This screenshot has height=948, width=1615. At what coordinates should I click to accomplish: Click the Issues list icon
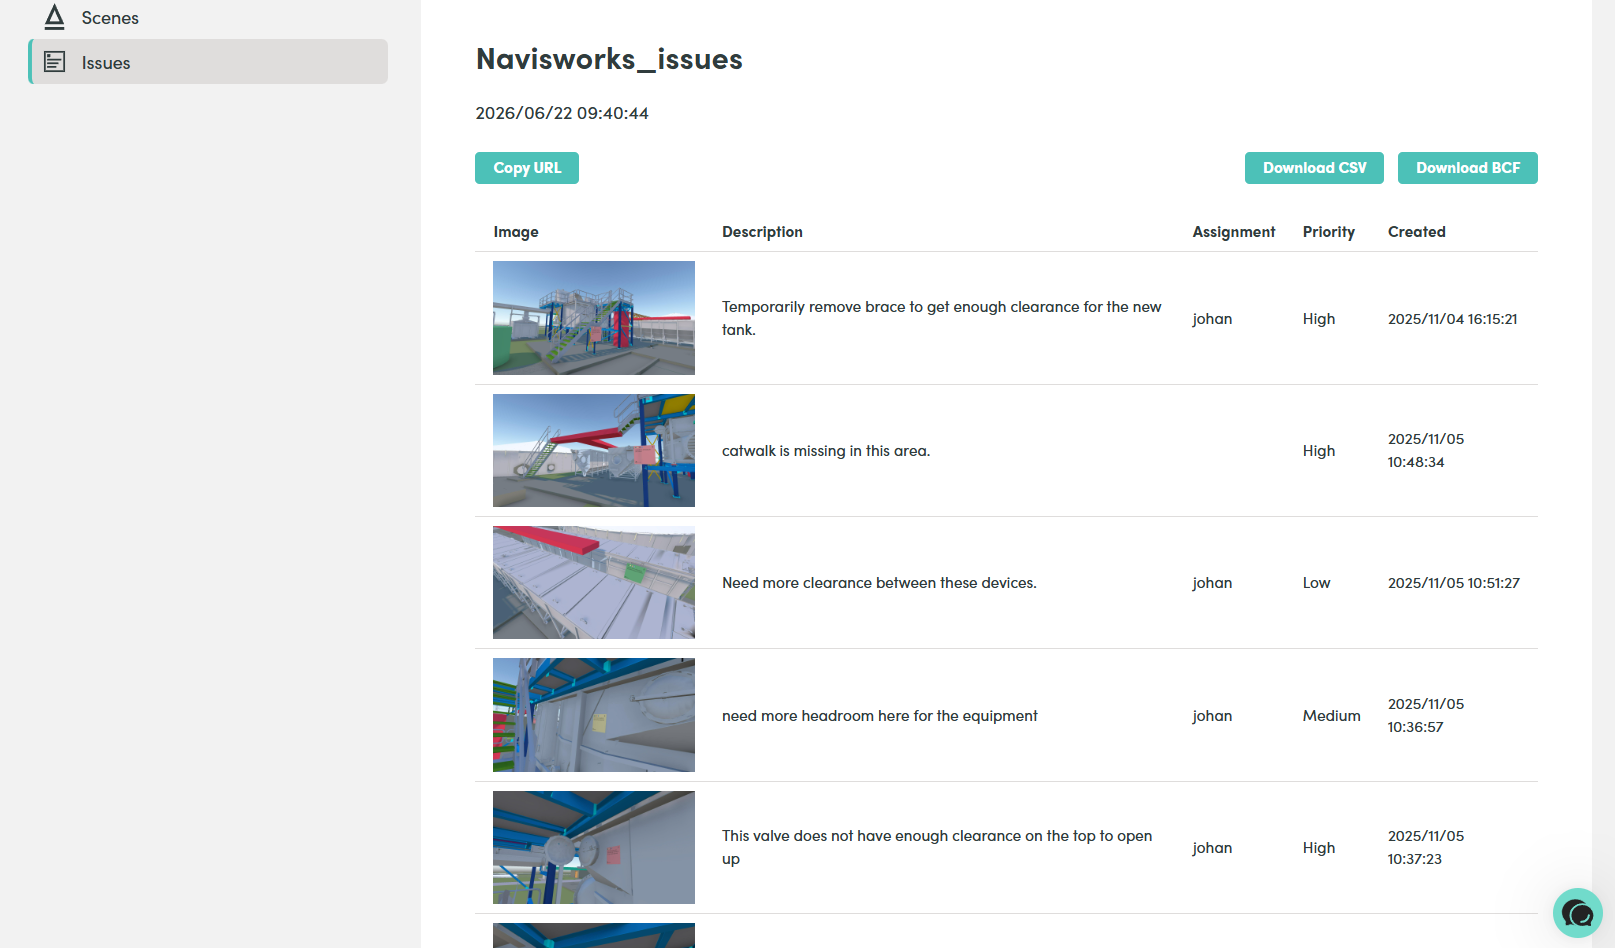pyautogui.click(x=55, y=62)
